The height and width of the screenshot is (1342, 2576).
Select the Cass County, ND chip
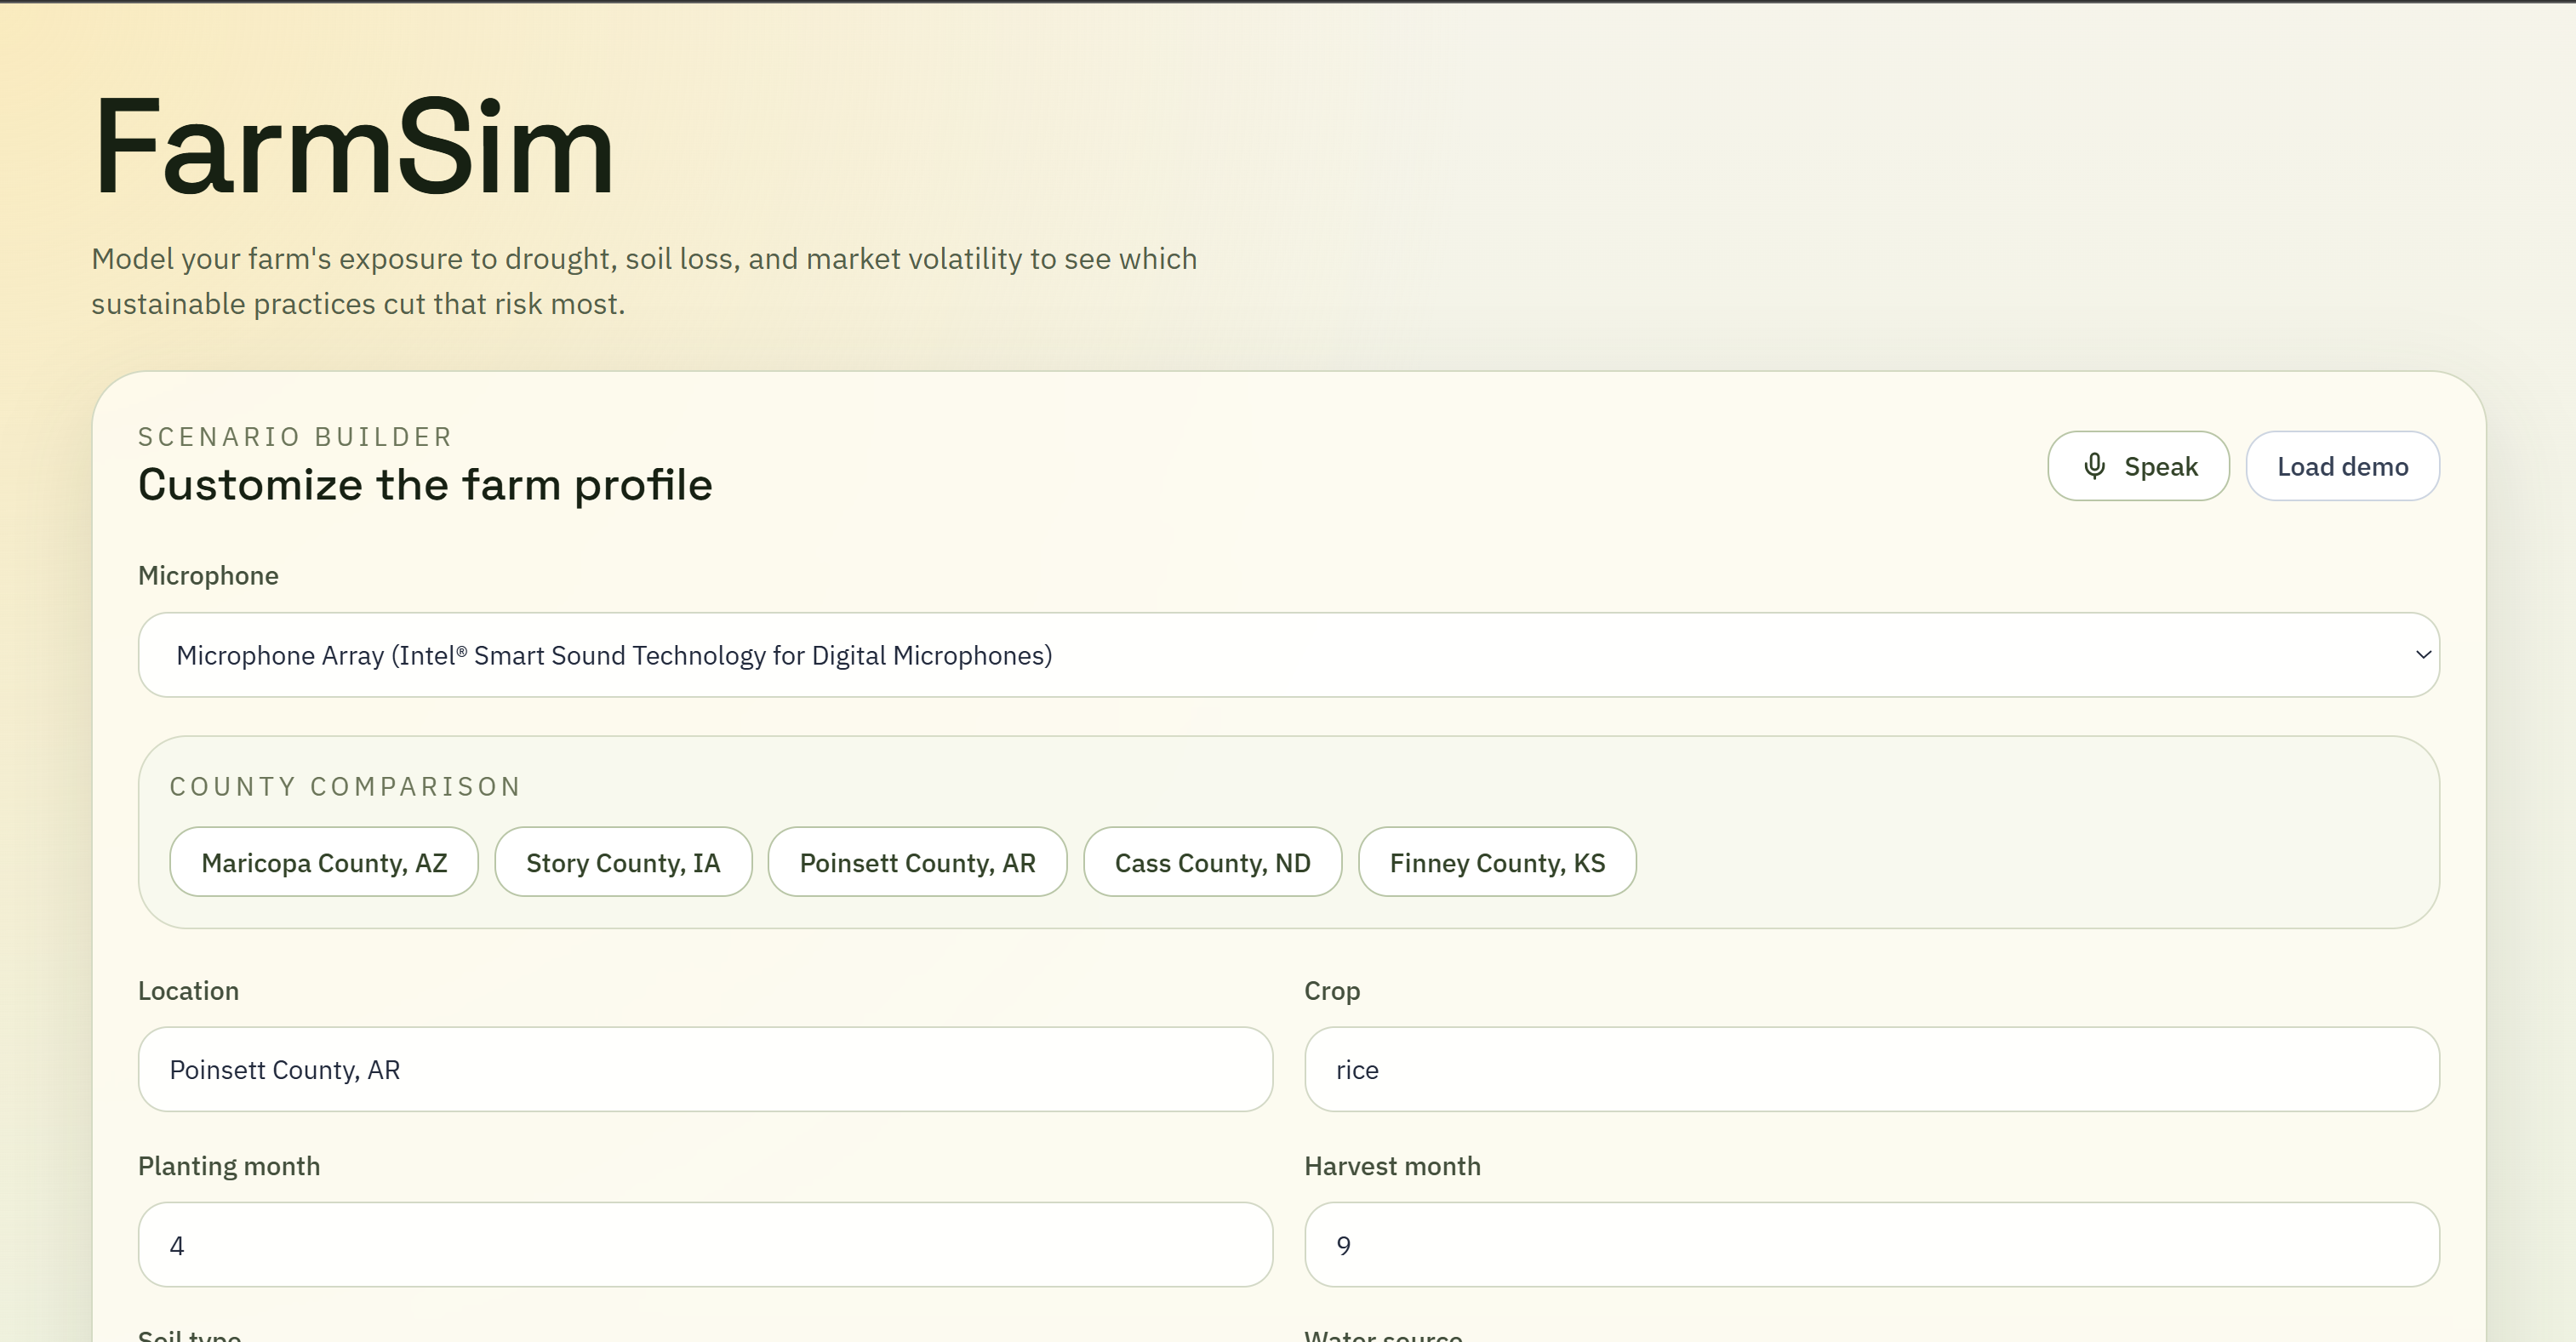click(1212, 862)
